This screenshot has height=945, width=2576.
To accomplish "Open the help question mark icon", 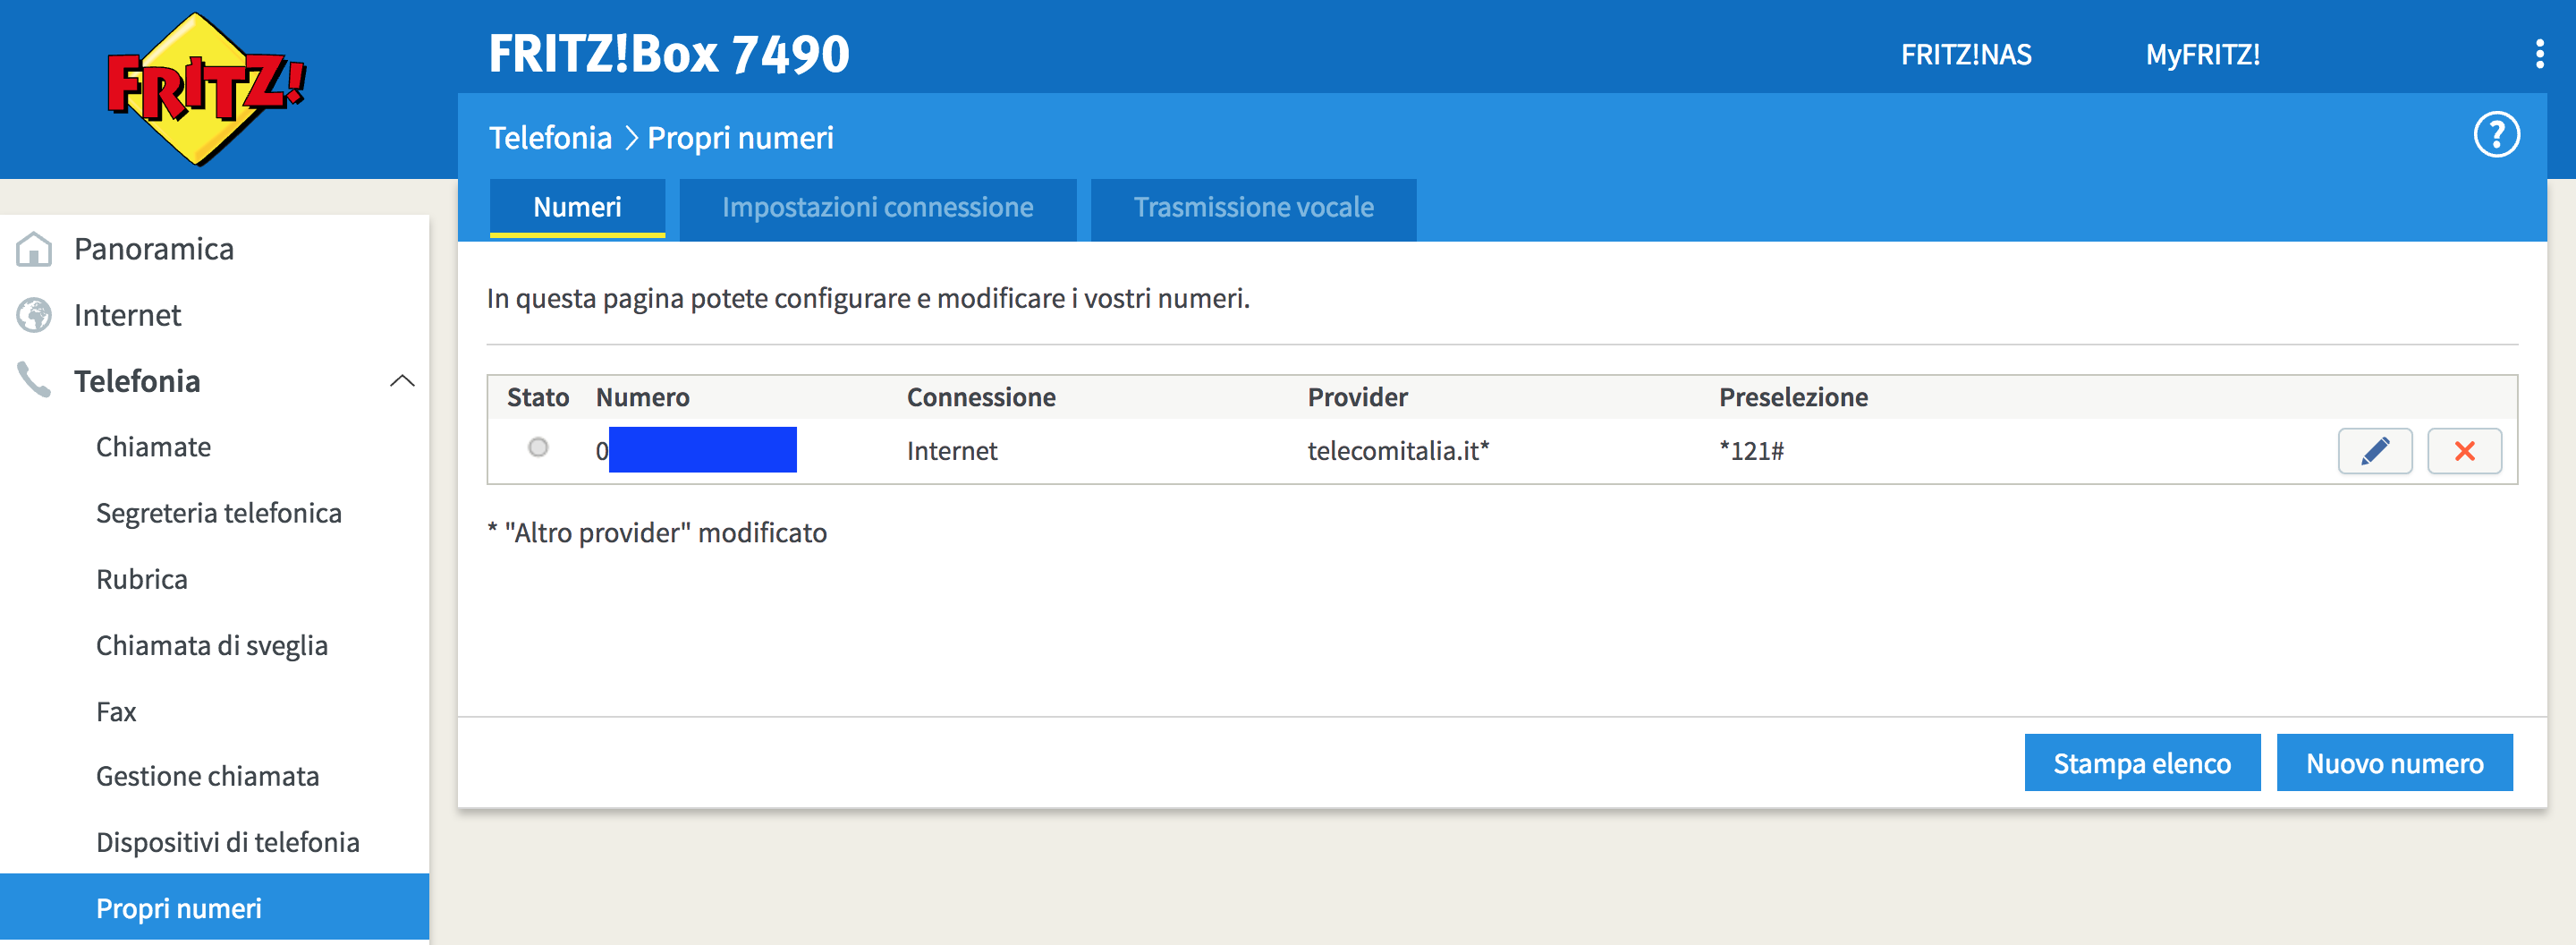I will pos(2496,135).
